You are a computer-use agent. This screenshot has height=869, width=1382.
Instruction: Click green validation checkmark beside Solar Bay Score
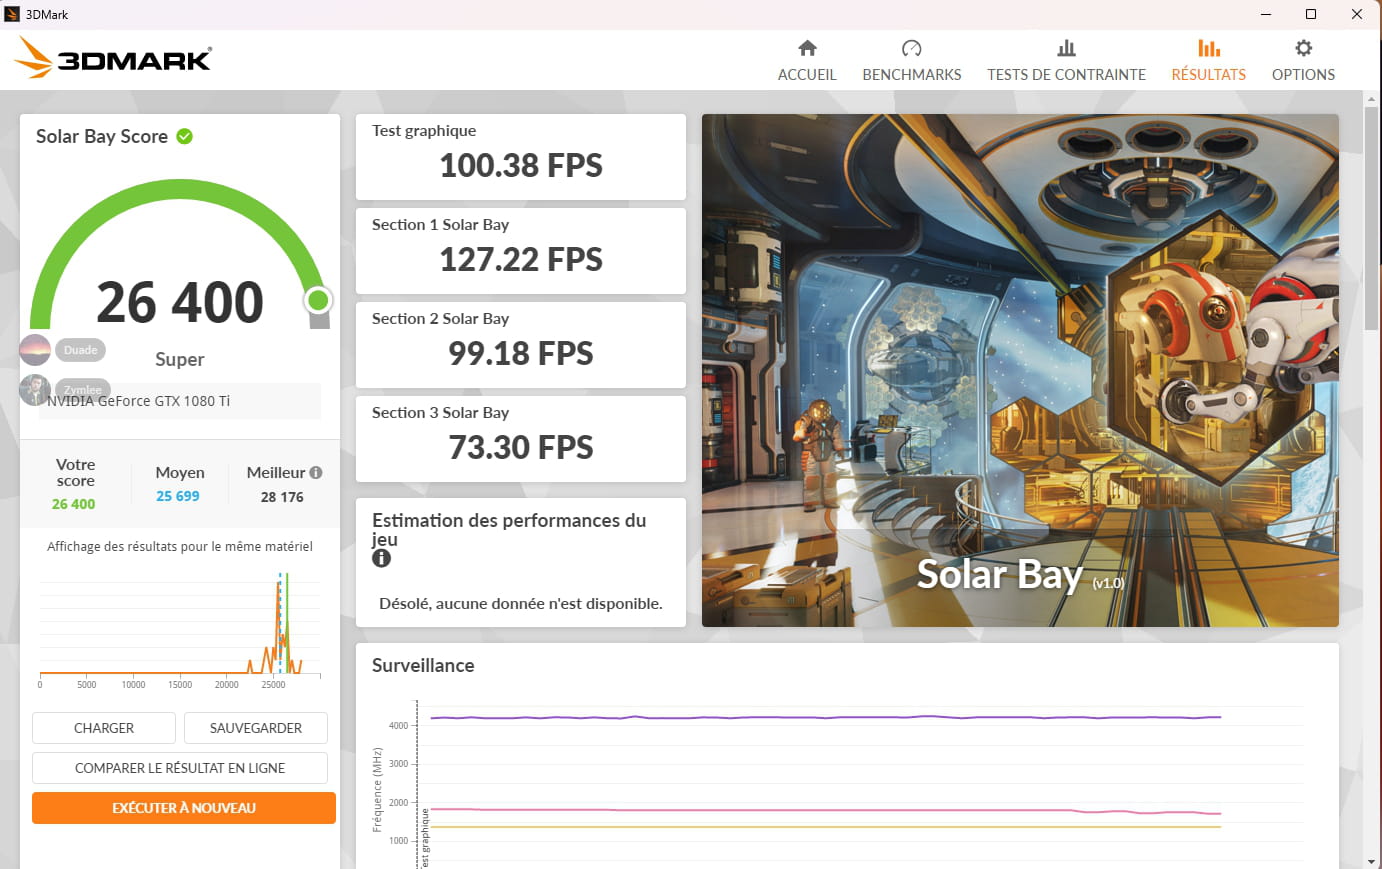pos(185,136)
